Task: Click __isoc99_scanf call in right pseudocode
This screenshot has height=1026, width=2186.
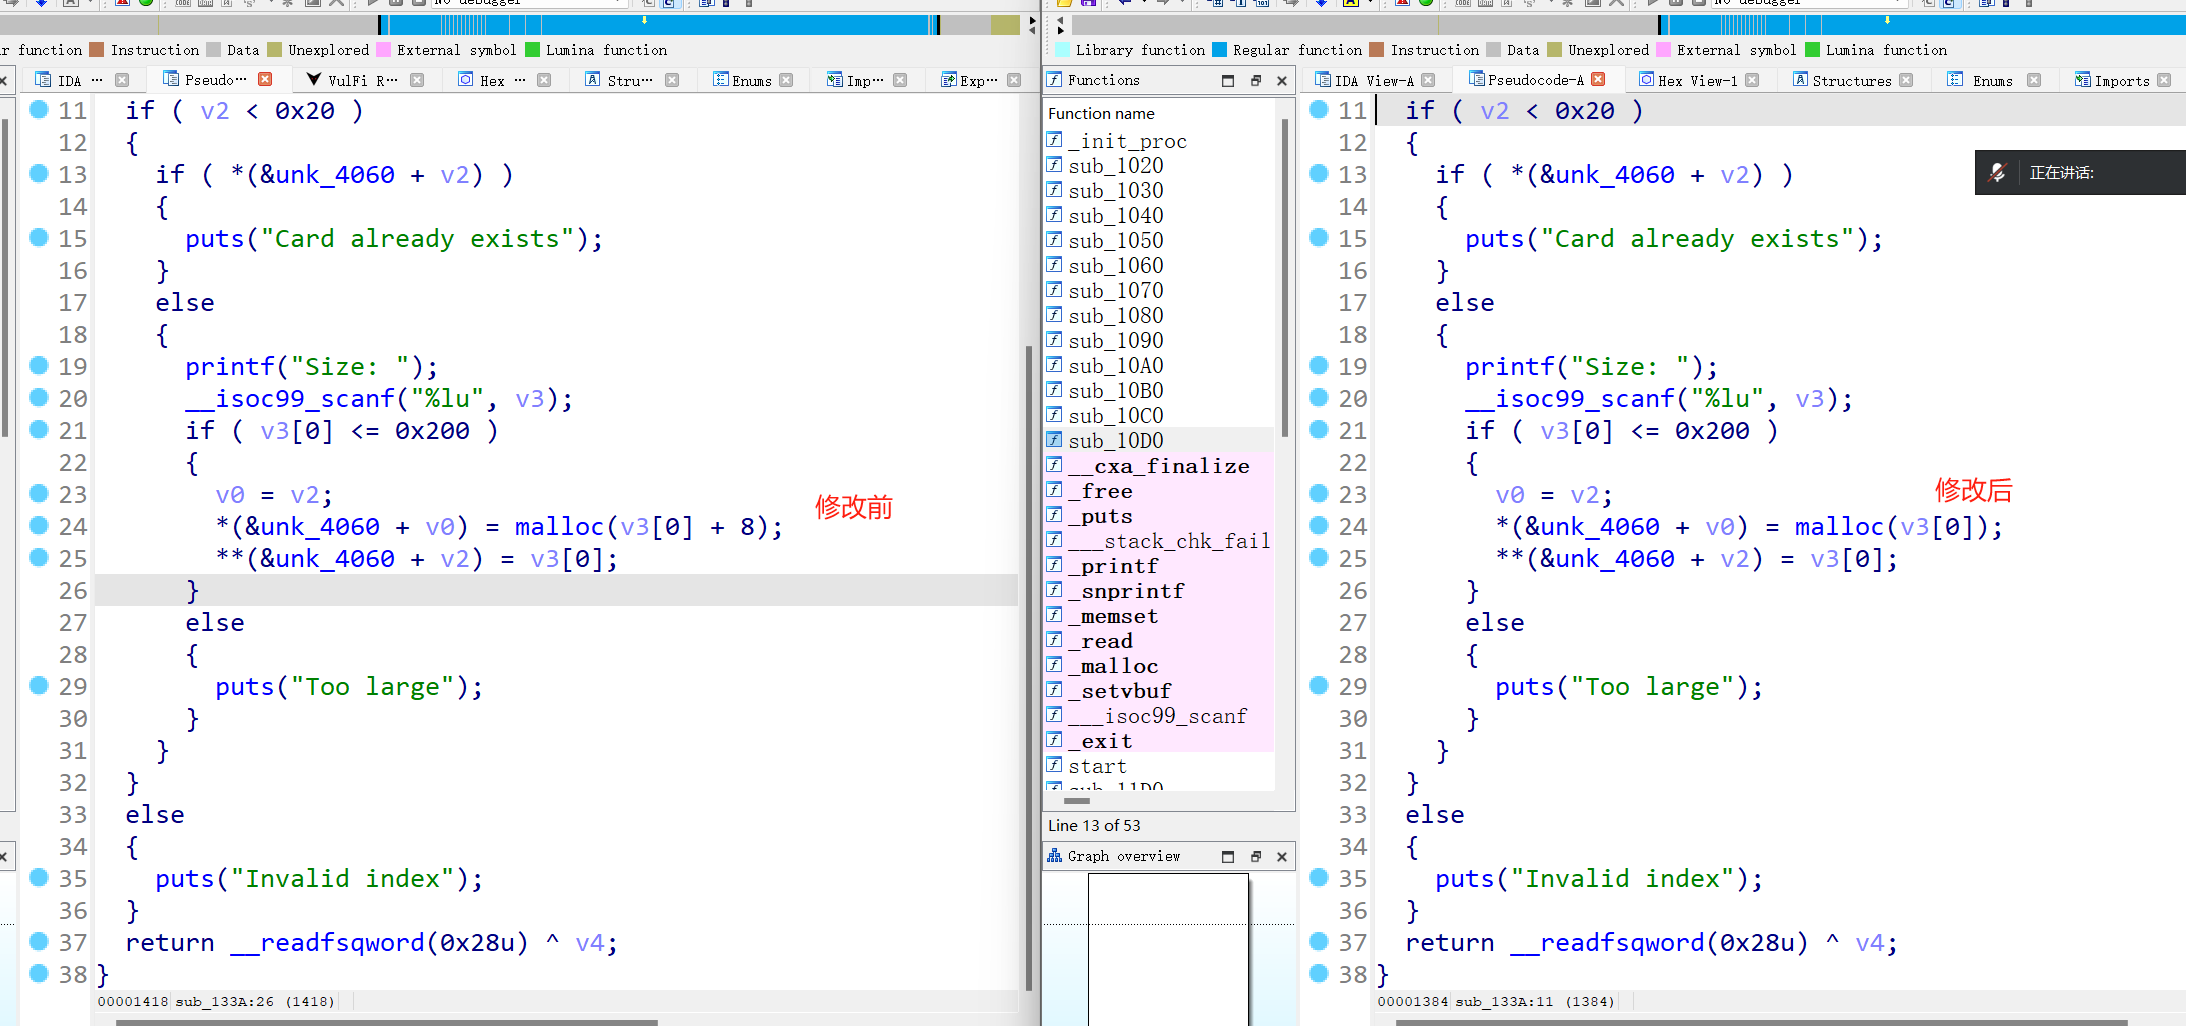Action: click(1569, 399)
